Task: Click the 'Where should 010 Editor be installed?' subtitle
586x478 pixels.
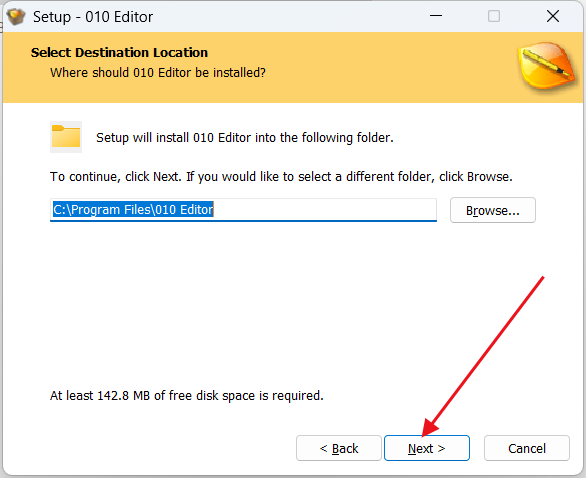Action: (x=158, y=73)
